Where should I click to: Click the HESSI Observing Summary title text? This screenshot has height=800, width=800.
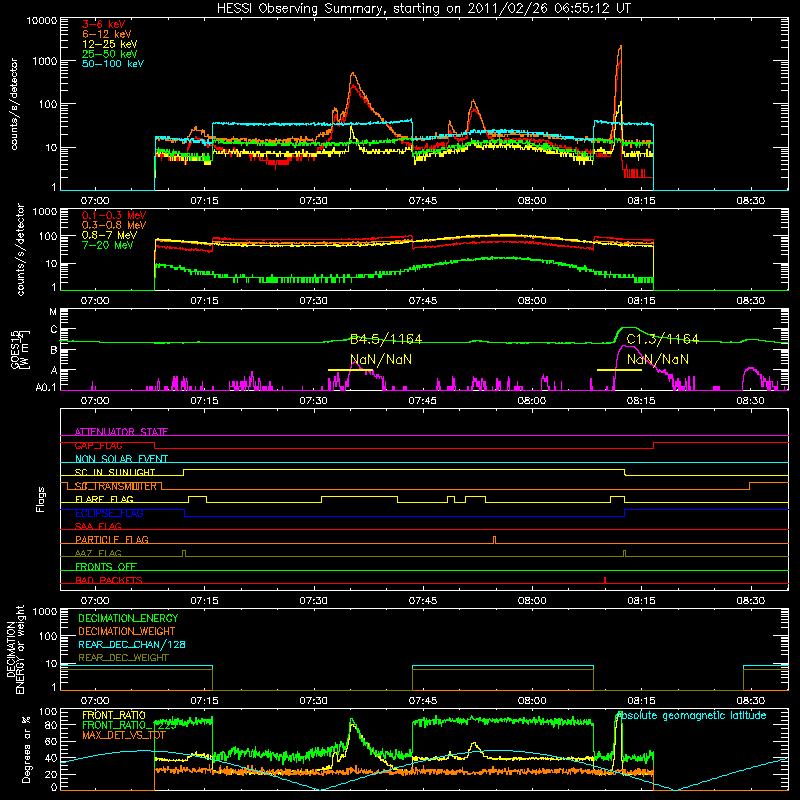(423, 8)
